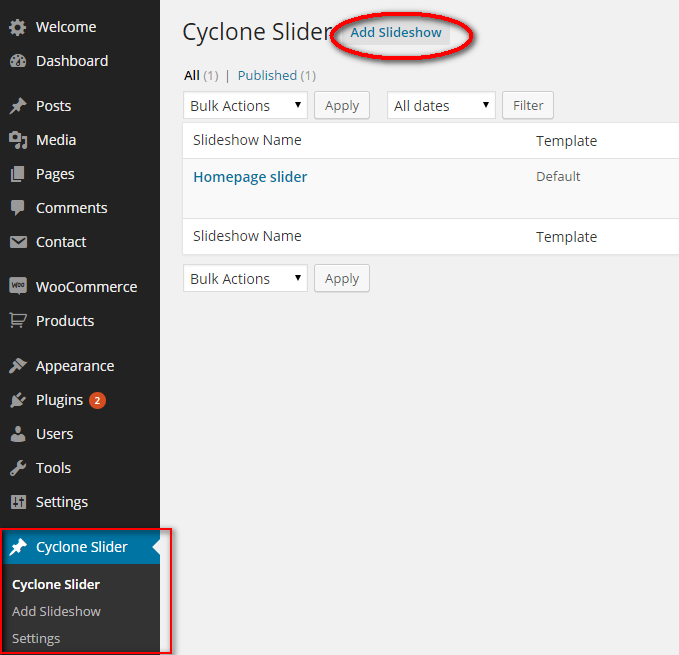Click the Plugins update count badge
679x655 pixels.
point(97,400)
